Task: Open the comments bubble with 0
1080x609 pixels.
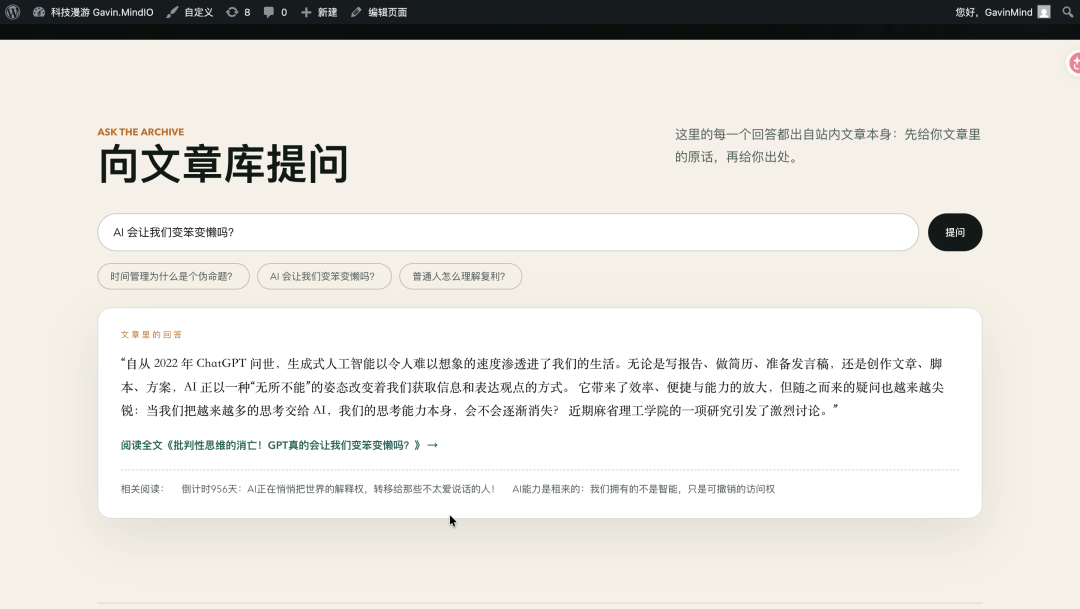Action: 276,12
